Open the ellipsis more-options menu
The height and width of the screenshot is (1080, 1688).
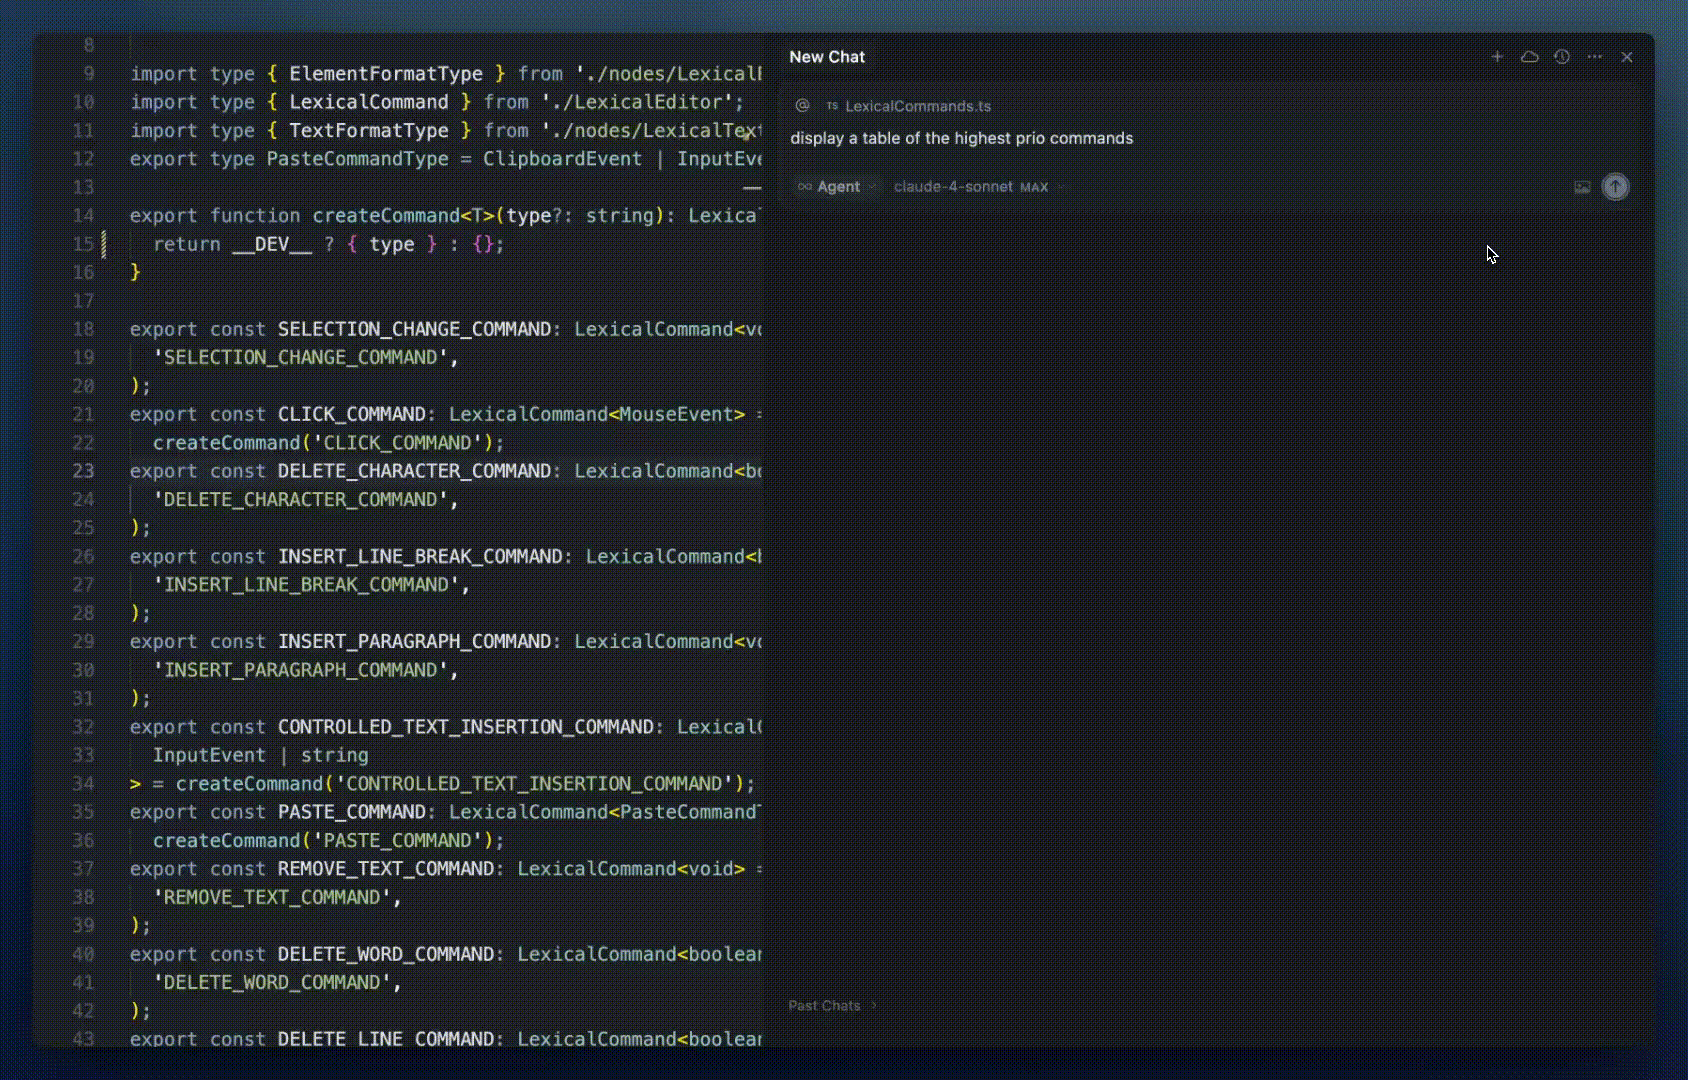click(1595, 57)
